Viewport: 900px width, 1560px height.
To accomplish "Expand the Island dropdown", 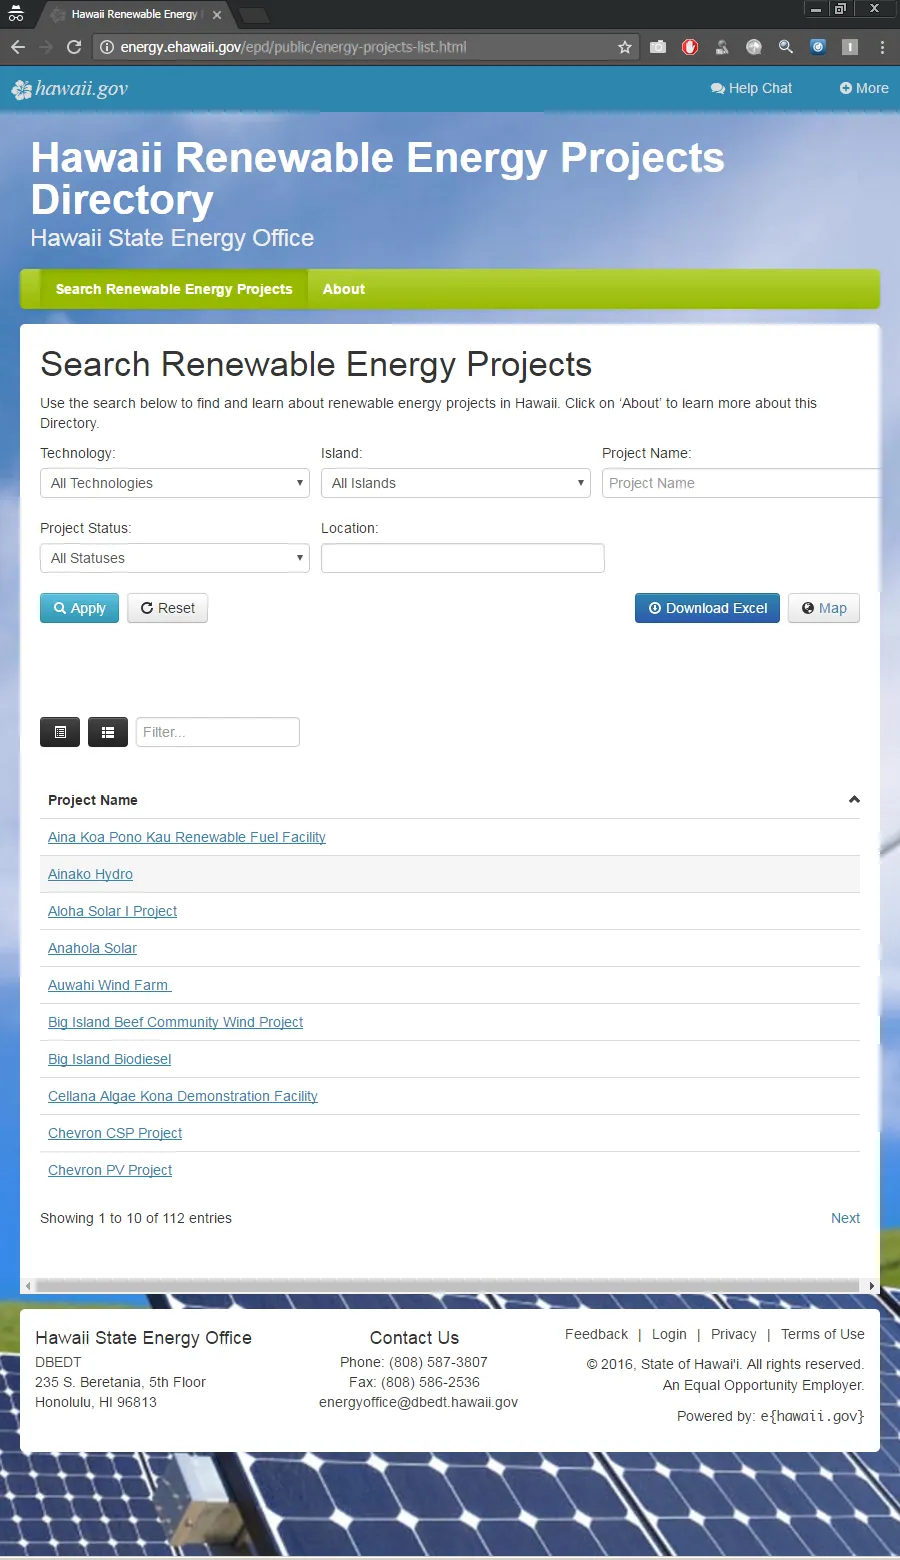I will pyautogui.click(x=456, y=483).
